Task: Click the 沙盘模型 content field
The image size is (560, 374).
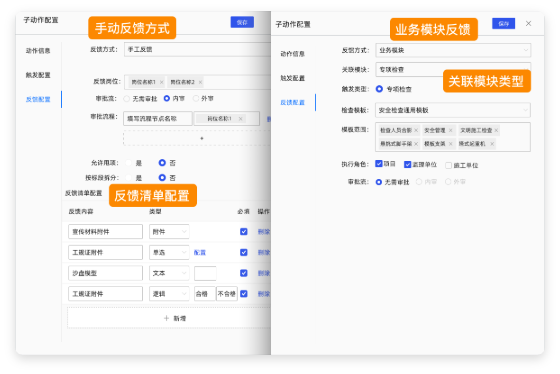Action: pyautogui.click(x=105, y=273)
